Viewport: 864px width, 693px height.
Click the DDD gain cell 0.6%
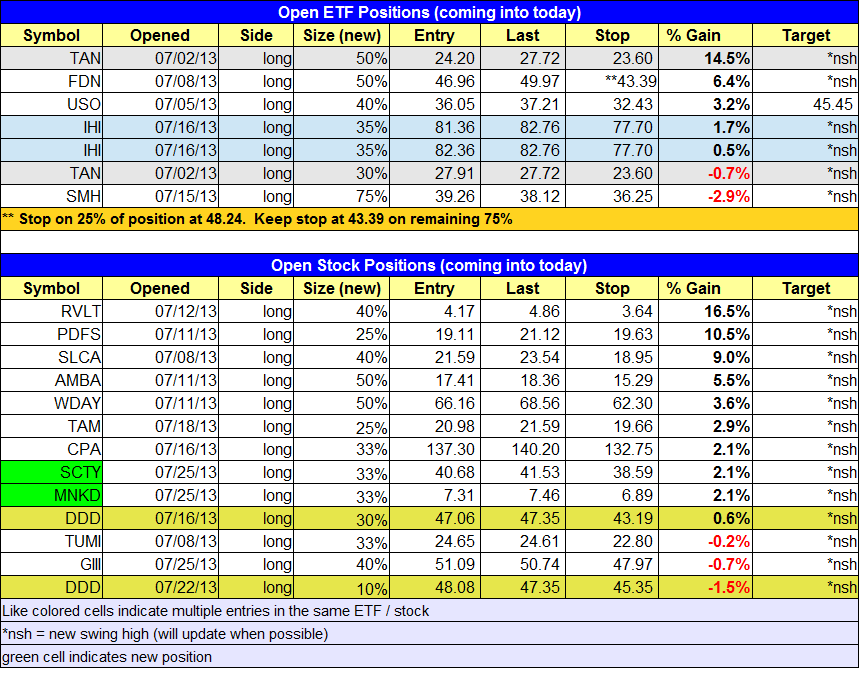(x=706, y=518)
